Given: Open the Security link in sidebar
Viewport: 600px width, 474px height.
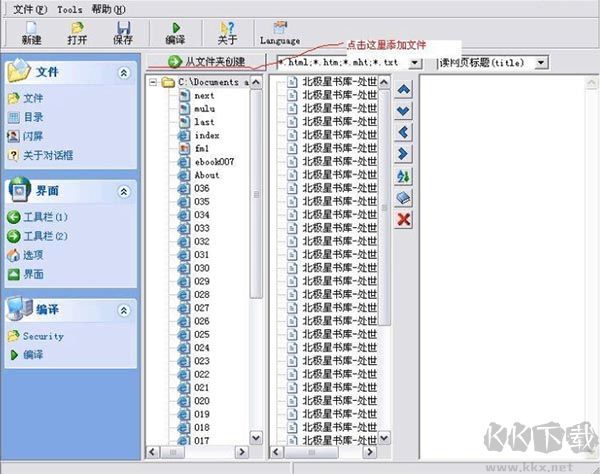Looking at the screenshot, I should [43, 336].
